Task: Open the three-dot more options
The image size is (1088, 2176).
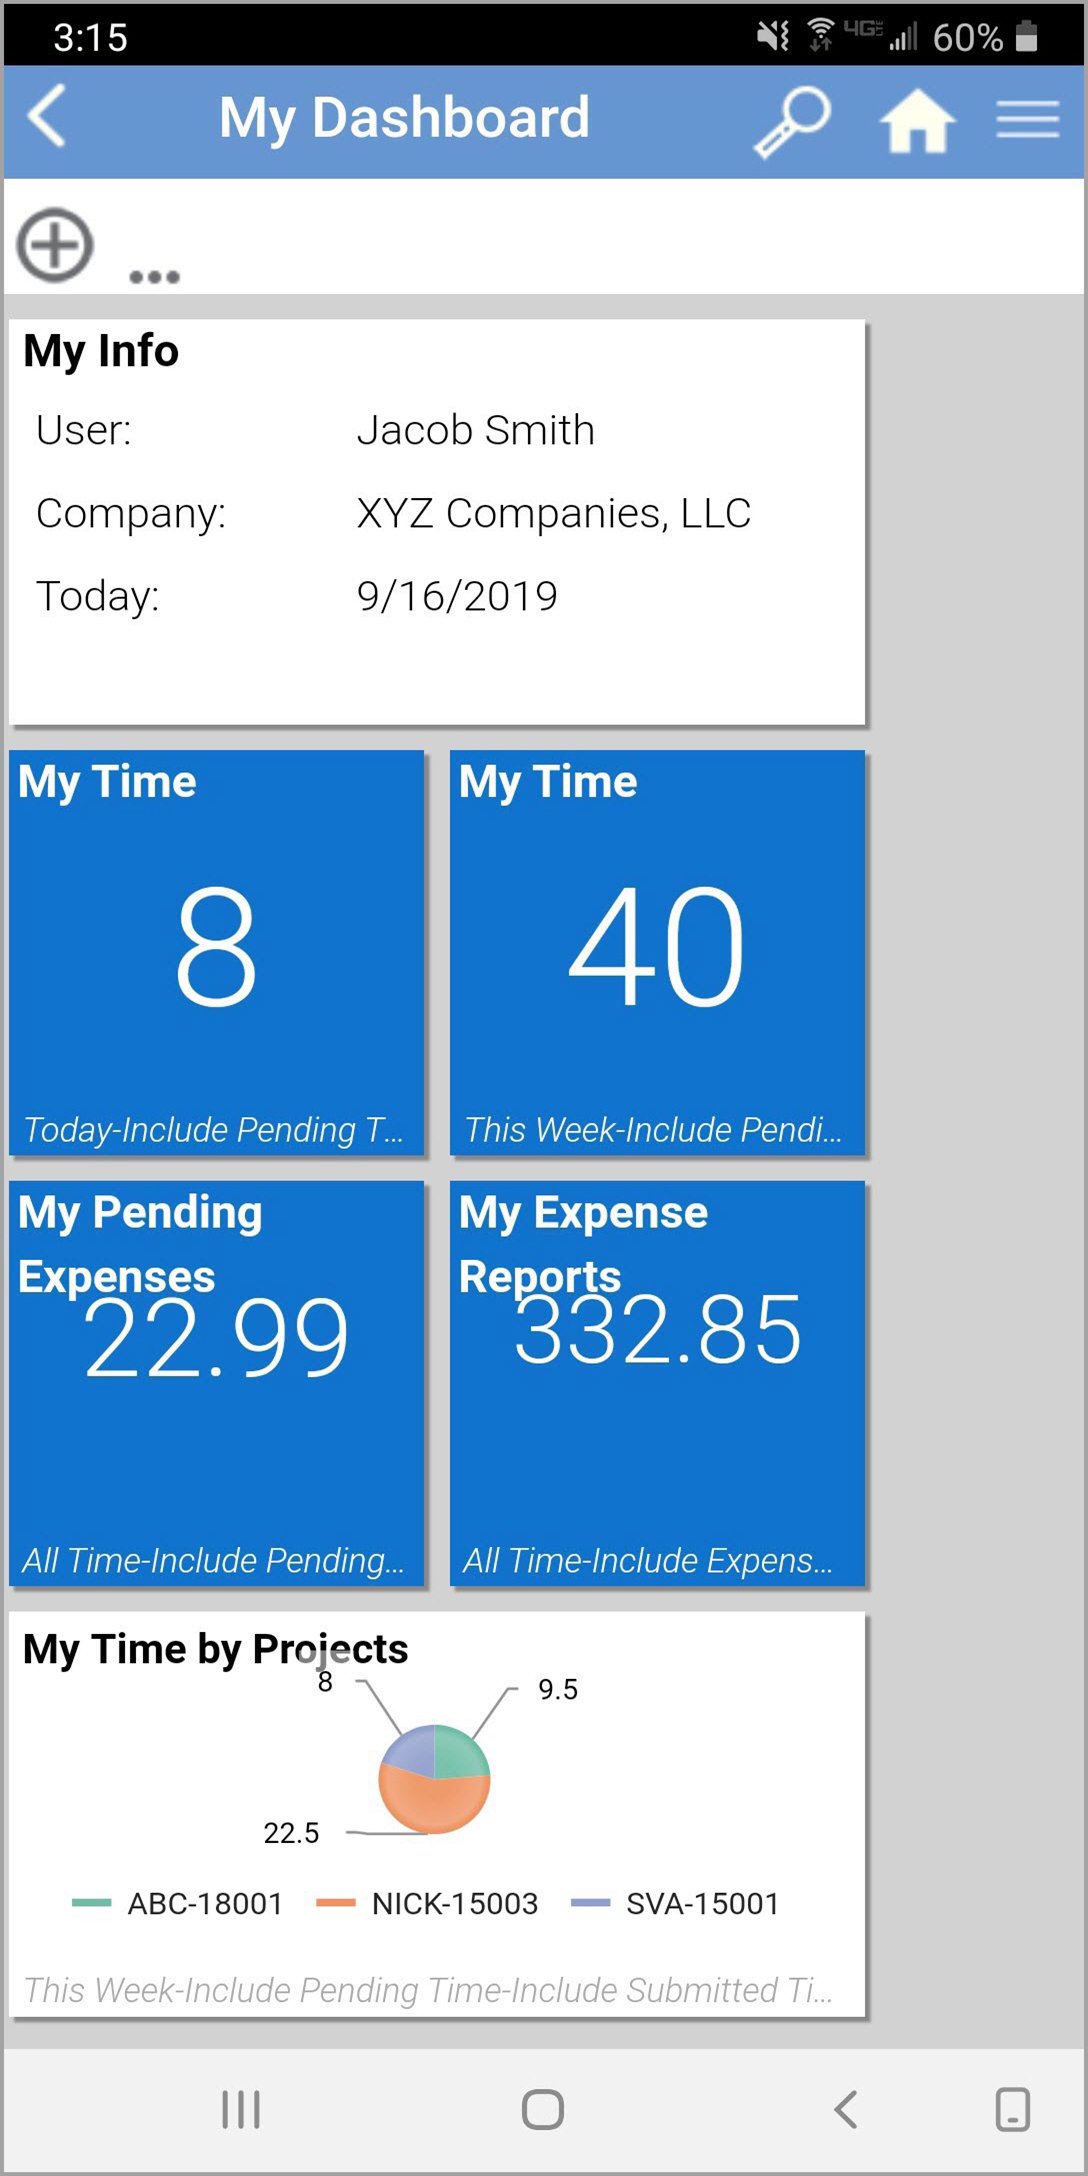Action: pyautogui.click(x=154, y=277)
